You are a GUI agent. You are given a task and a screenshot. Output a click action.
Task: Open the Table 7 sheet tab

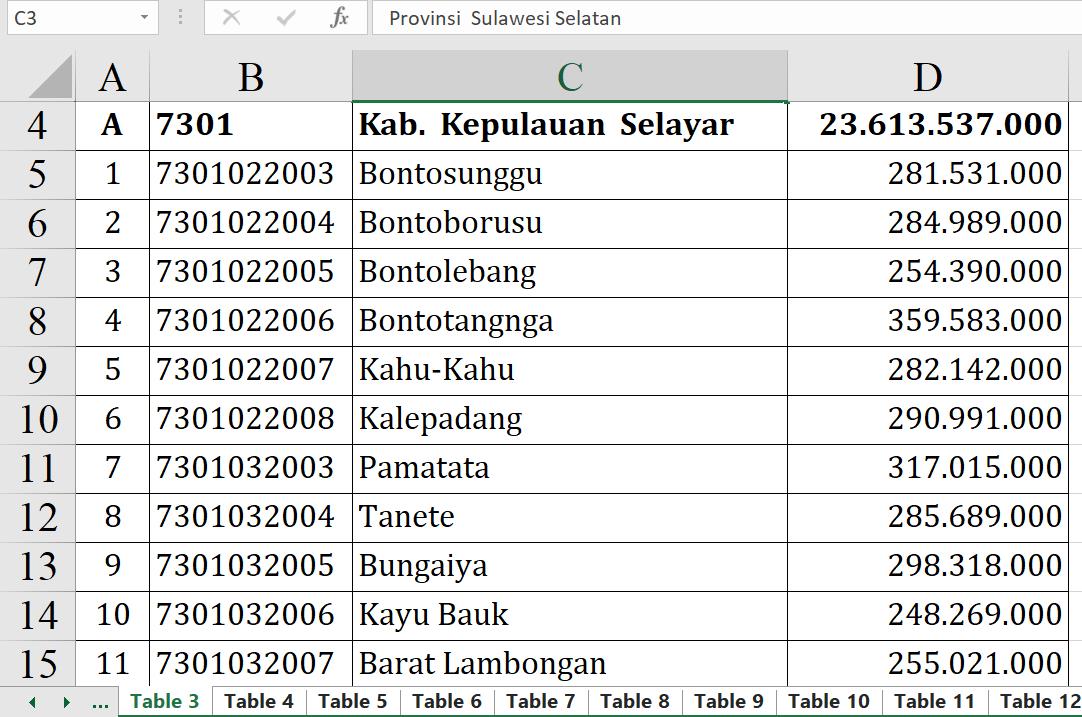point(541,702)
